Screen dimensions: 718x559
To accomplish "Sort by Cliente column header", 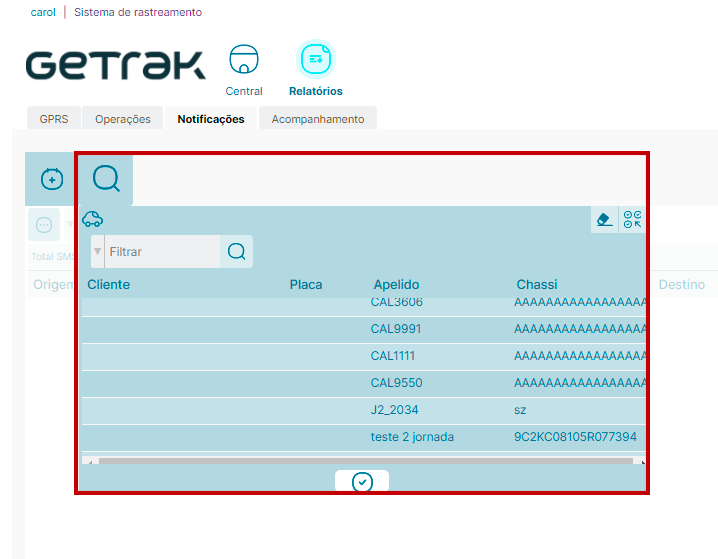I will [x=109, y=284].
